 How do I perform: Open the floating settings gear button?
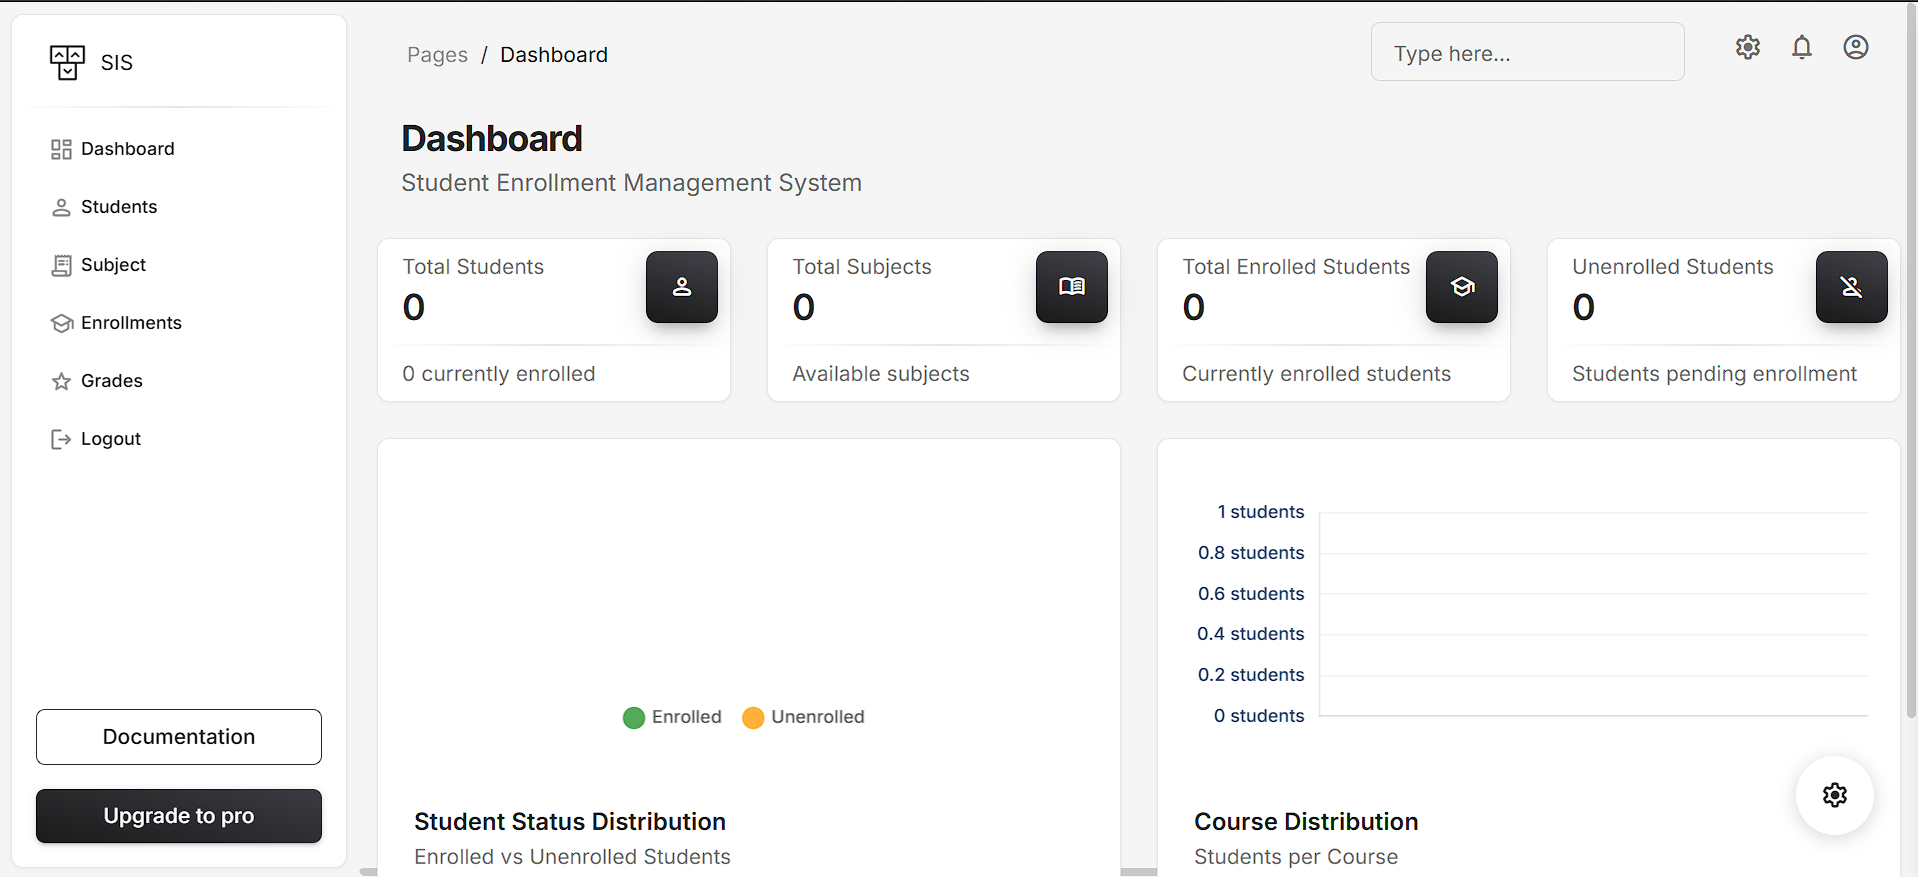tap(1835, 795)
